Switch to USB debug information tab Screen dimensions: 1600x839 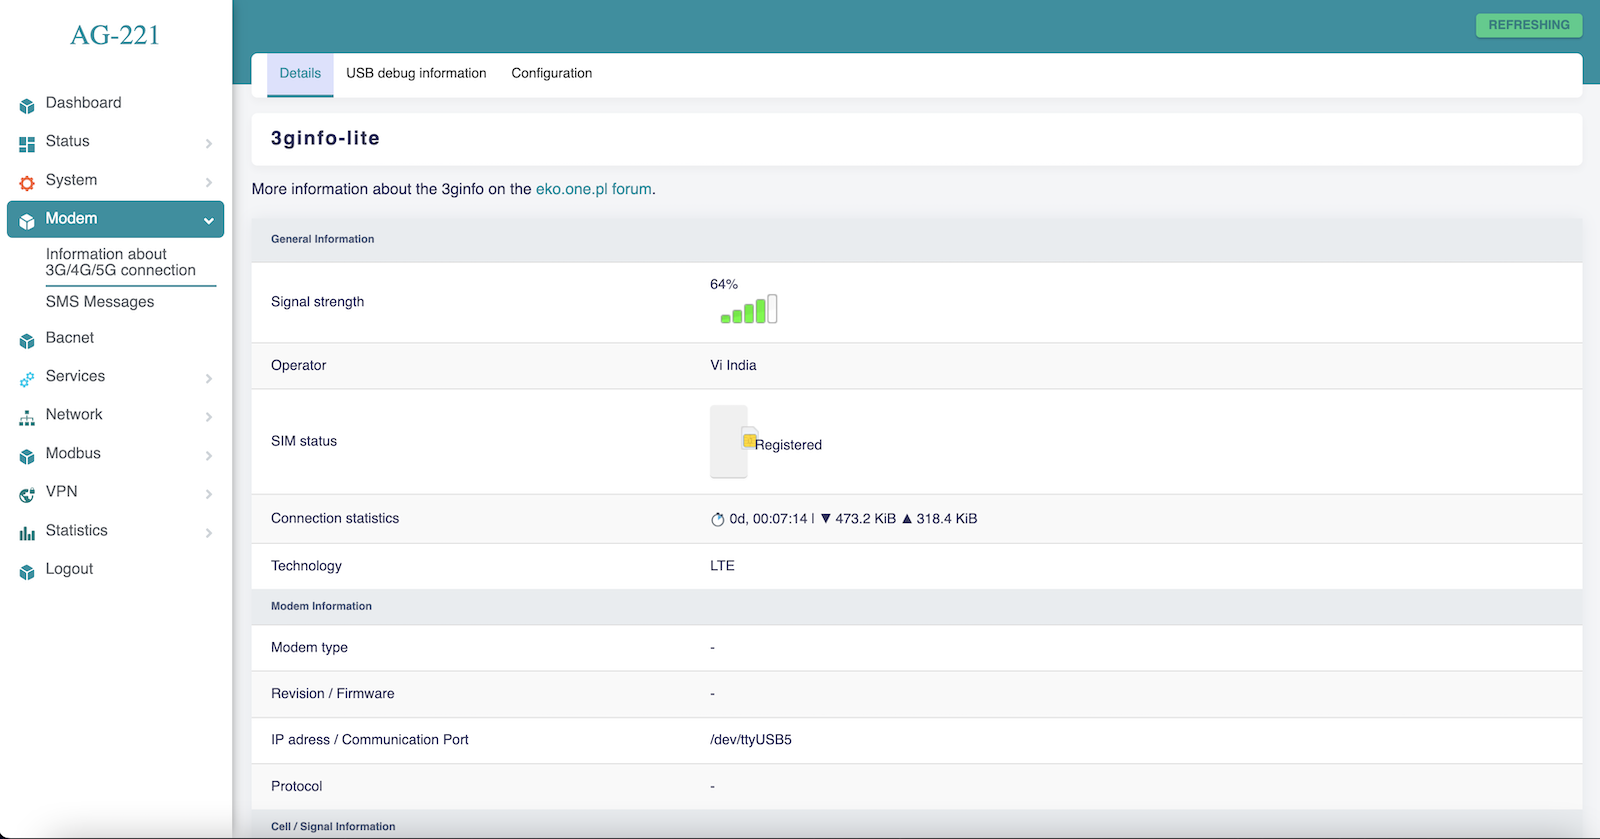tap(416, 74)
